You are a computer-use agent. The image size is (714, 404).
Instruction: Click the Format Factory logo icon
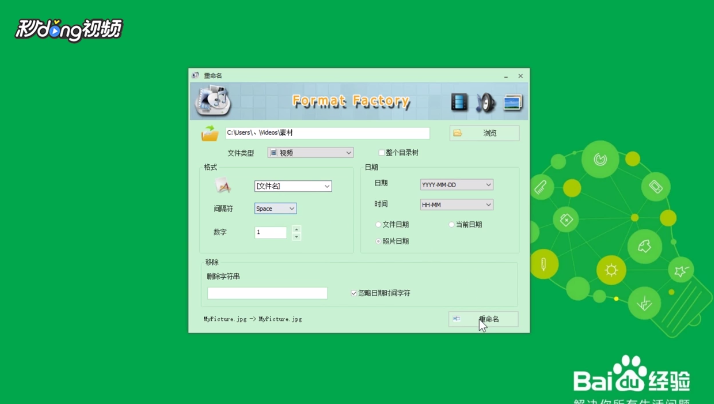tap(213, 101)
